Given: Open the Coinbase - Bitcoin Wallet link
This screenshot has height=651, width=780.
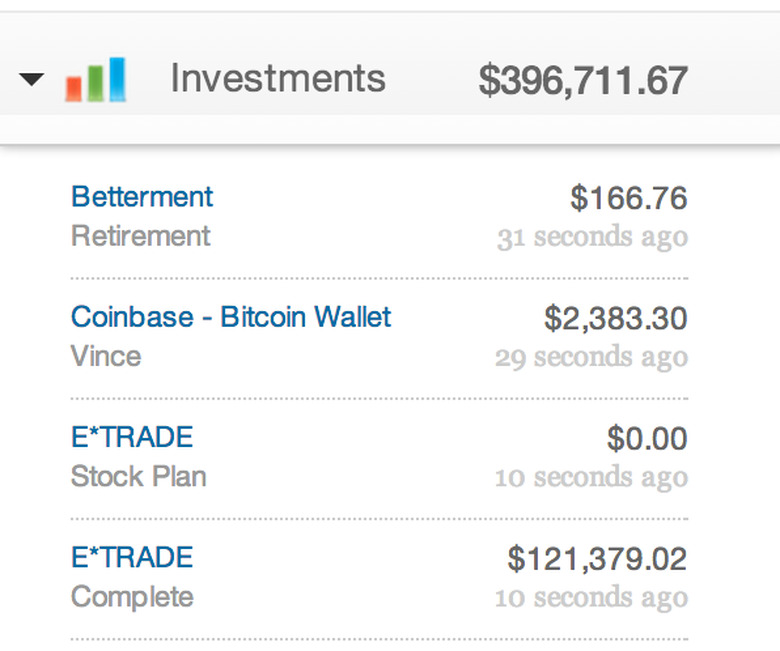Looking at the screenshot, I should 231,317.
